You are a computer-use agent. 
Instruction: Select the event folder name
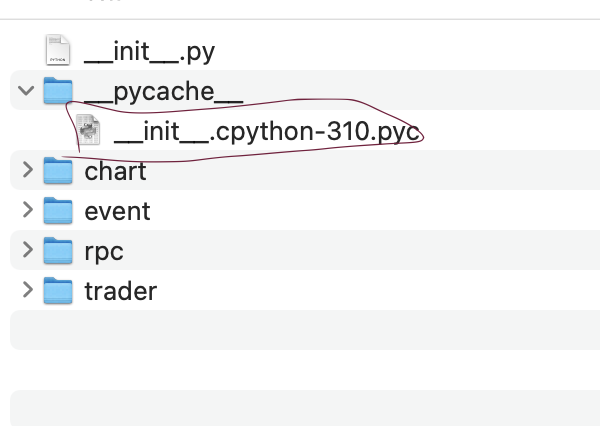pyautogui.click(x=117, y=211)
